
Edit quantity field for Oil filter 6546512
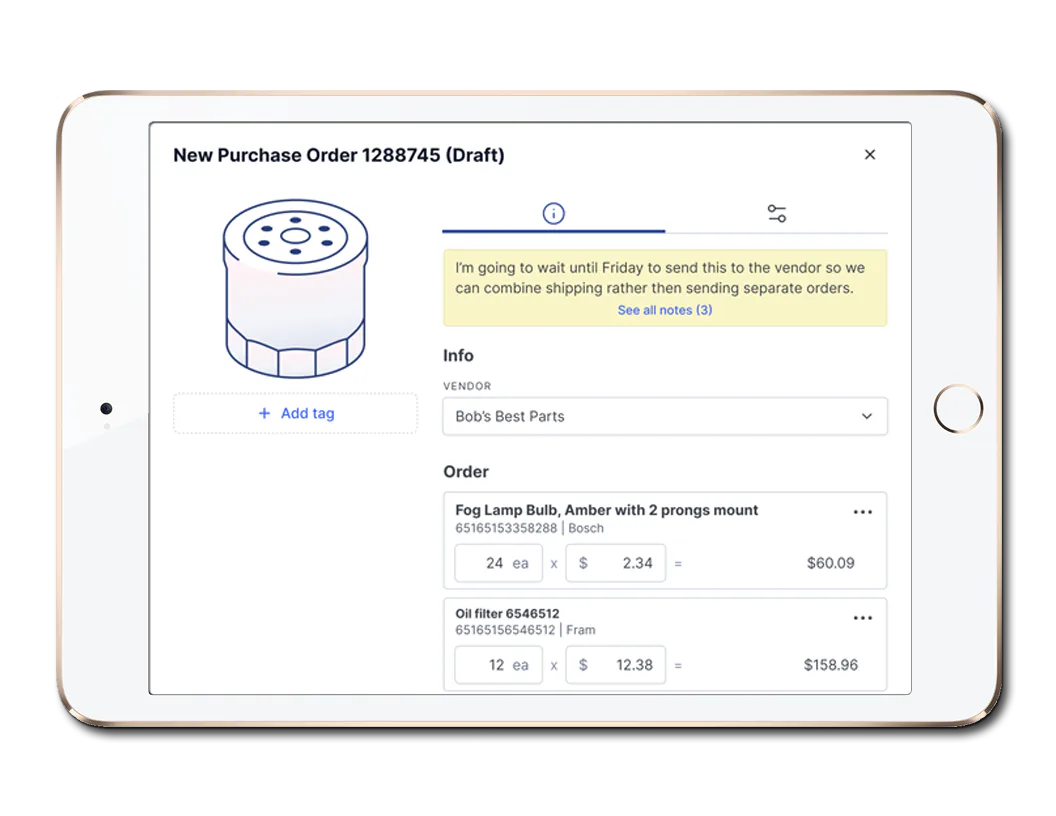click(x=498, y=665)
